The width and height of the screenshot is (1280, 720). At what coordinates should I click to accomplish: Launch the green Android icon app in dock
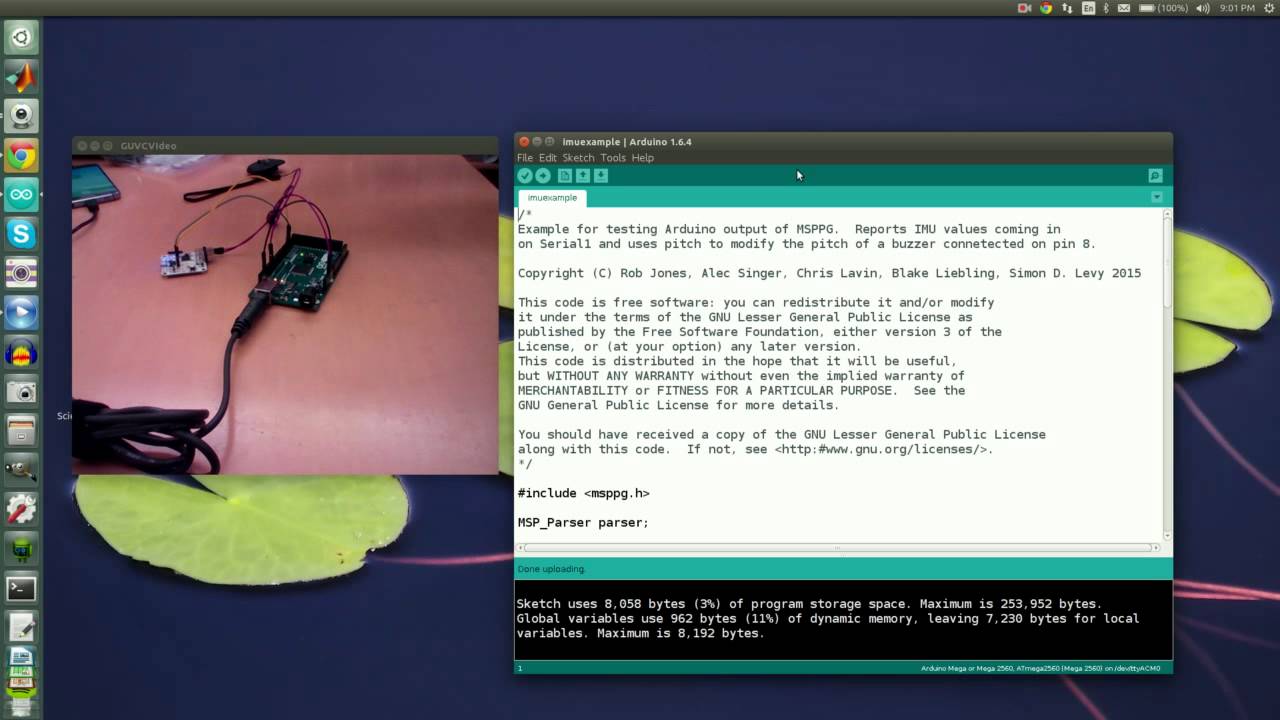tap(21, 548)
